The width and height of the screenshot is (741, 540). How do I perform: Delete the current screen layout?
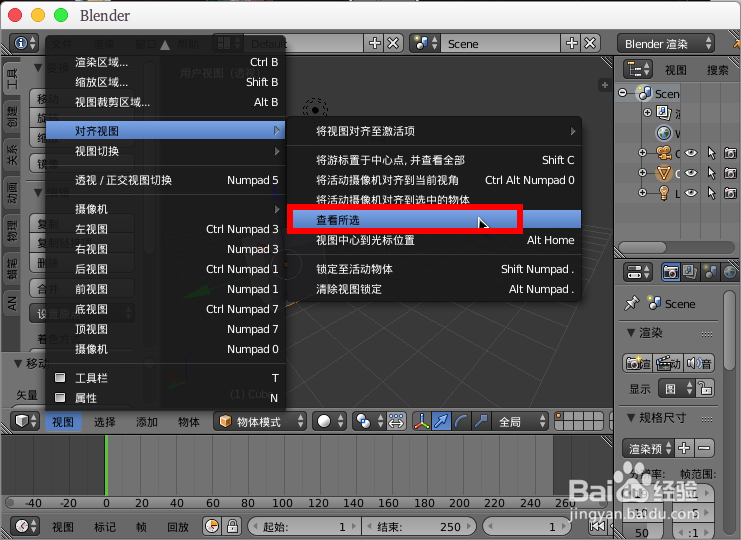[393, 43]
